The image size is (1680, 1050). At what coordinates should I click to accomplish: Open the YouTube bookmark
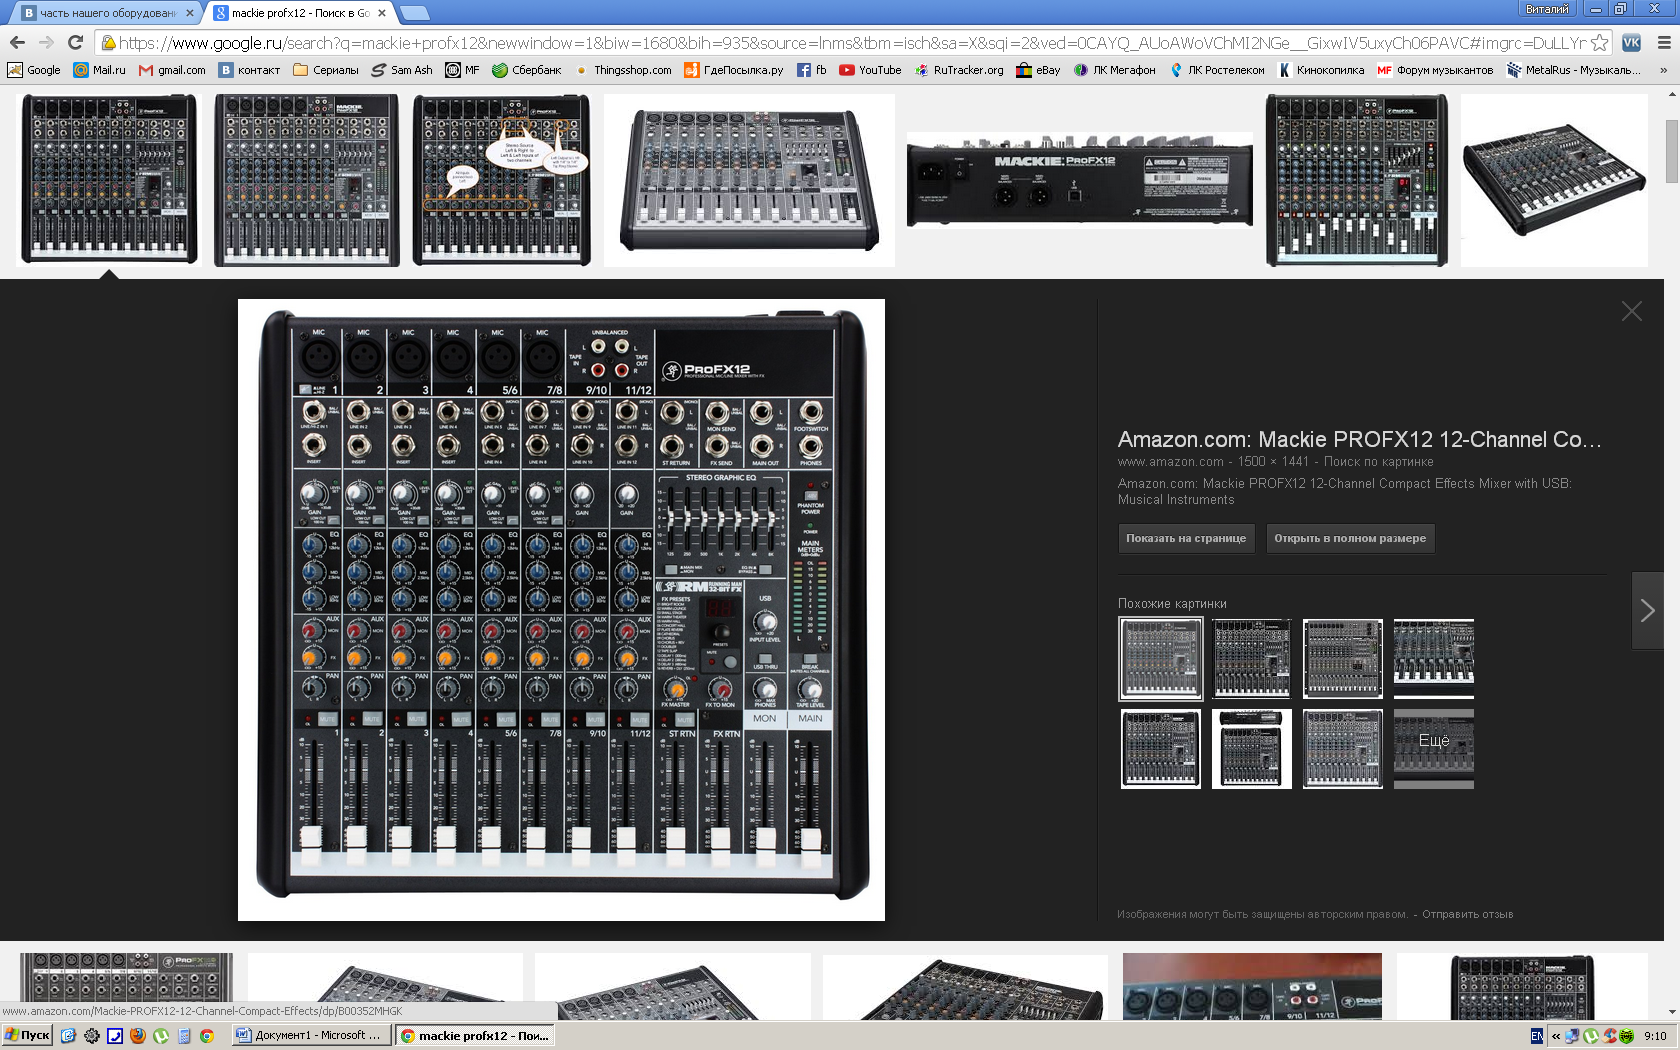(870, 70)
